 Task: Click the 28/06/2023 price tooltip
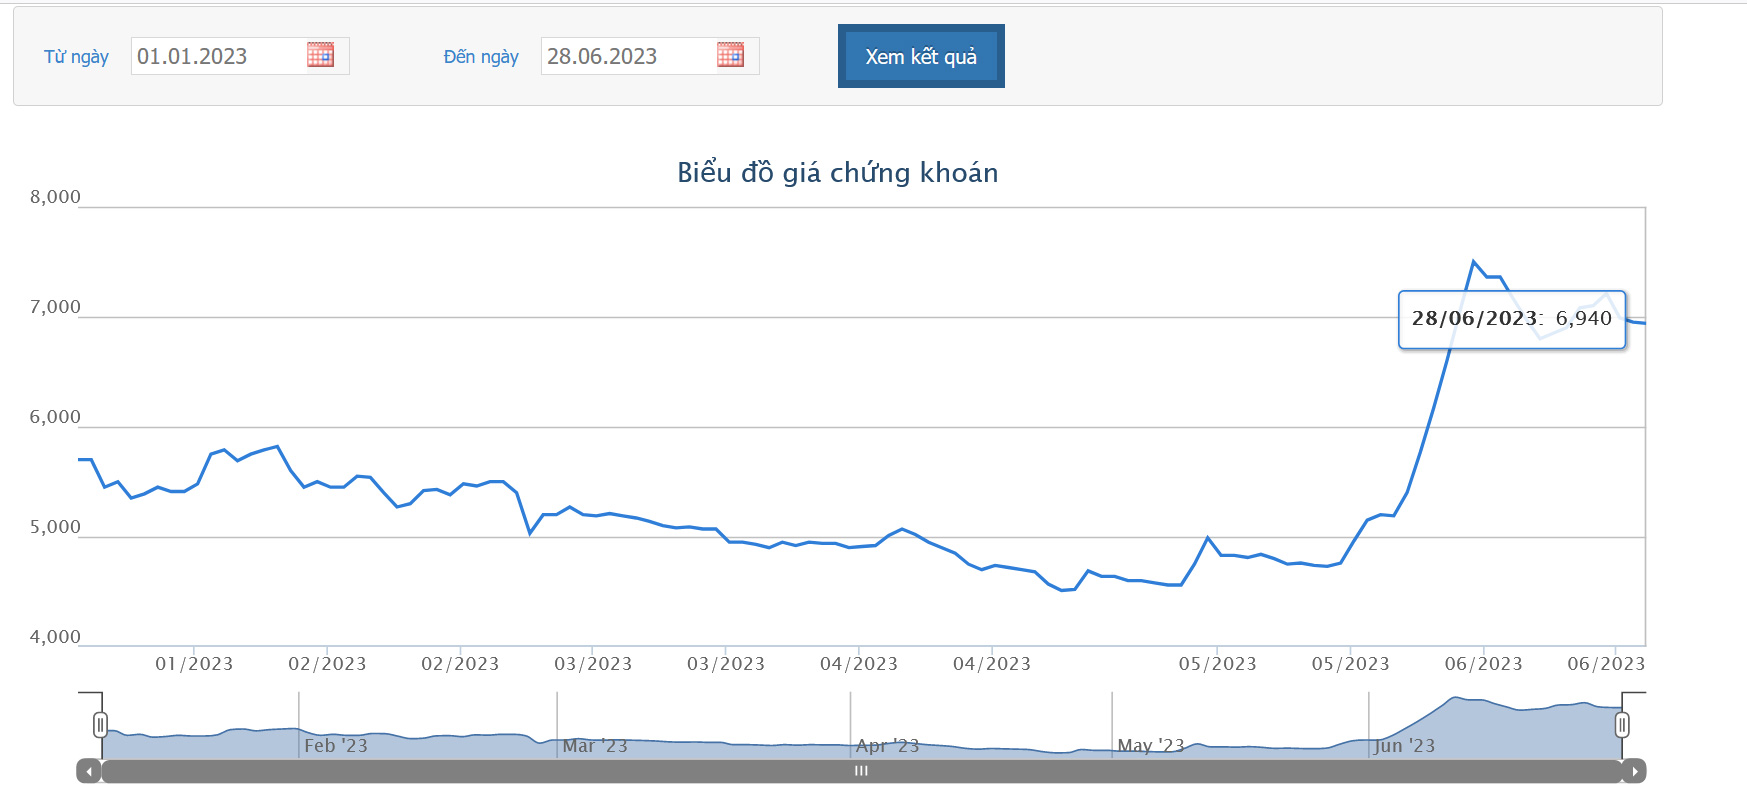(1511, 319)
